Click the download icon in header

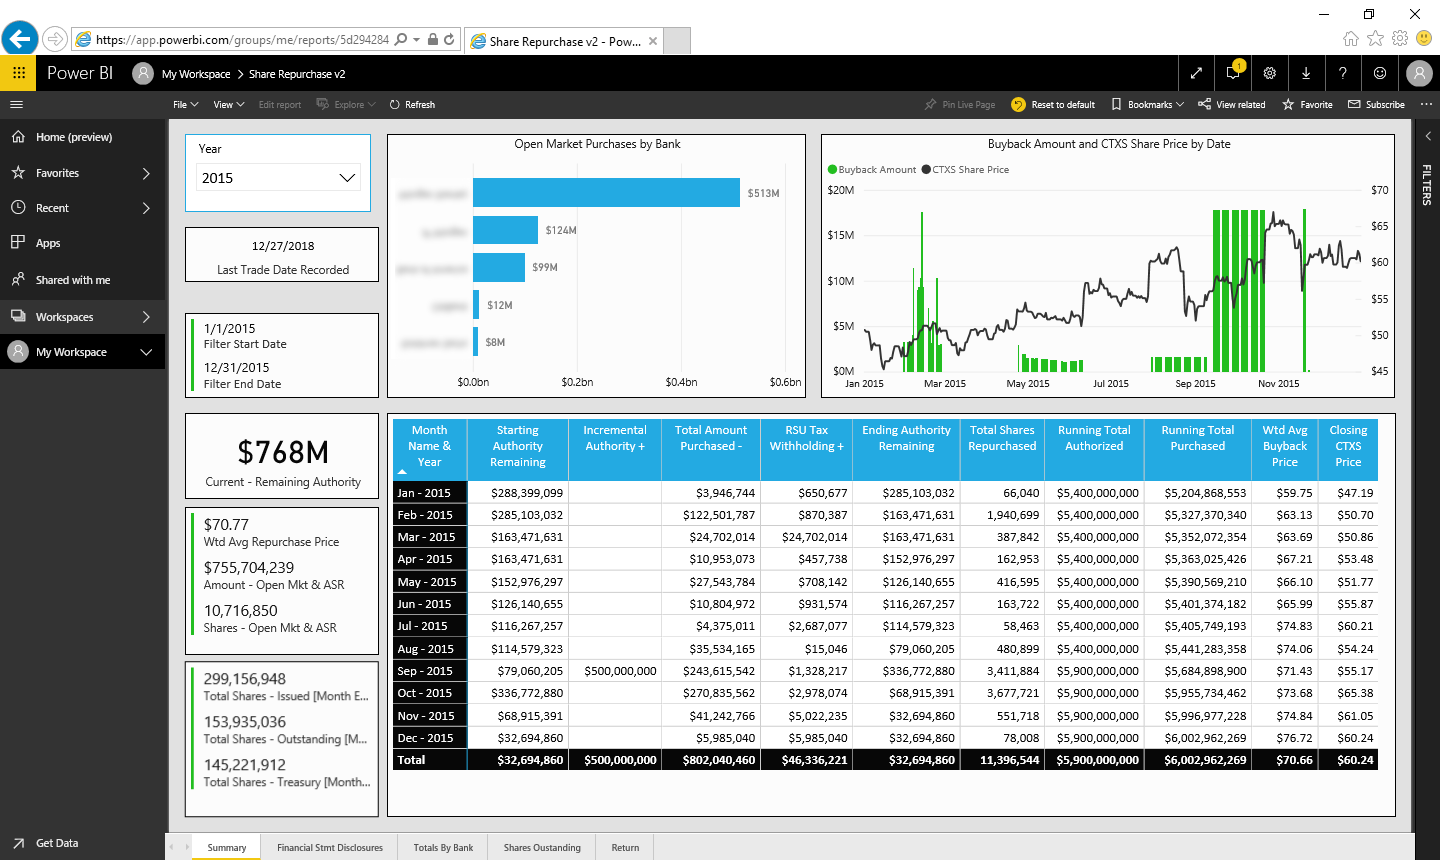1306,73
